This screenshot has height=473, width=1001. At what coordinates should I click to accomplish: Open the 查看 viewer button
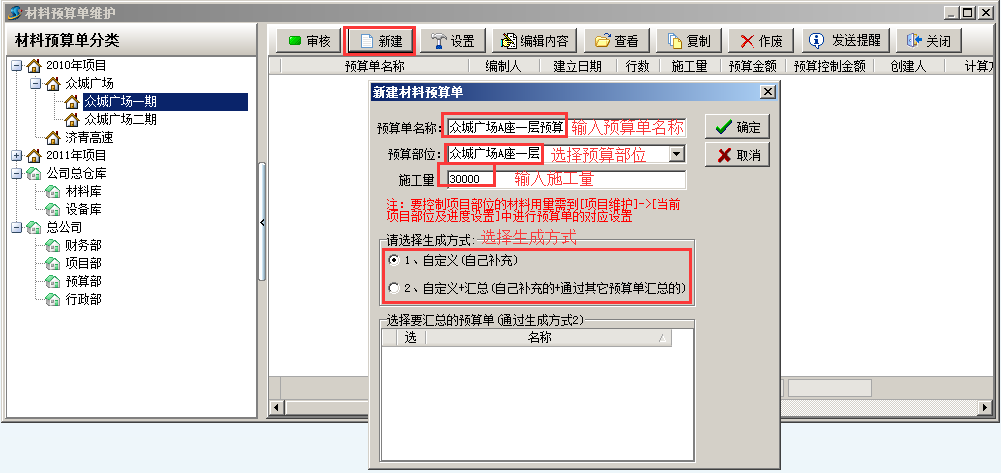pos(617,41)
